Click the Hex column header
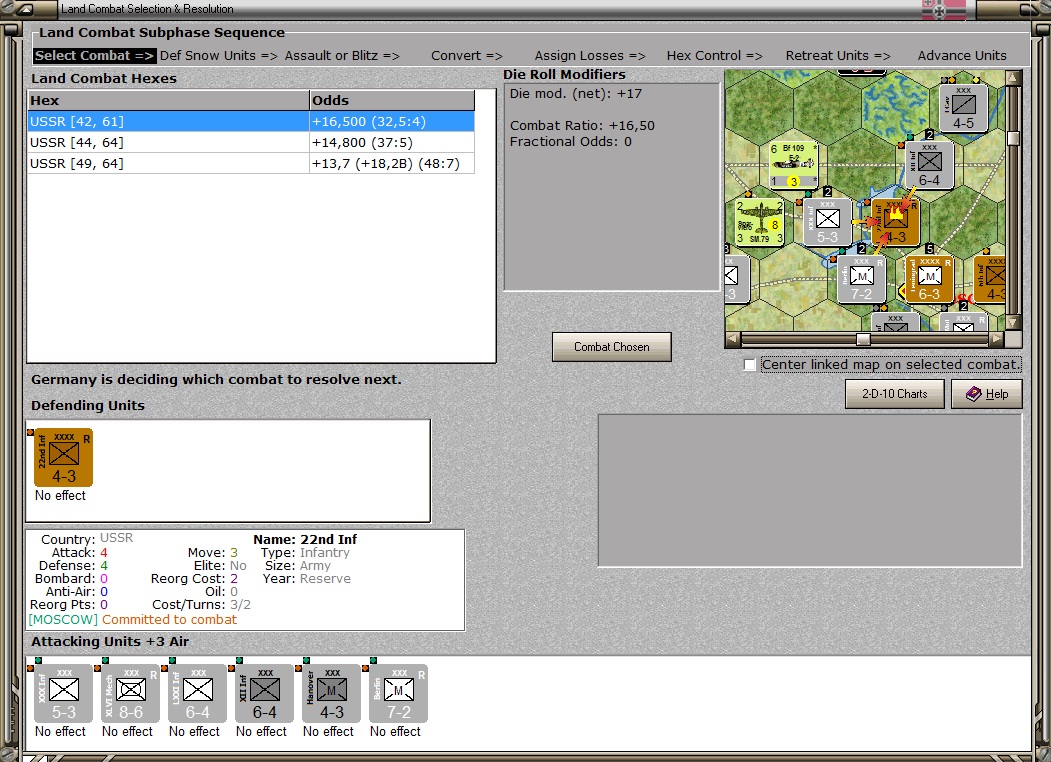 168,101
